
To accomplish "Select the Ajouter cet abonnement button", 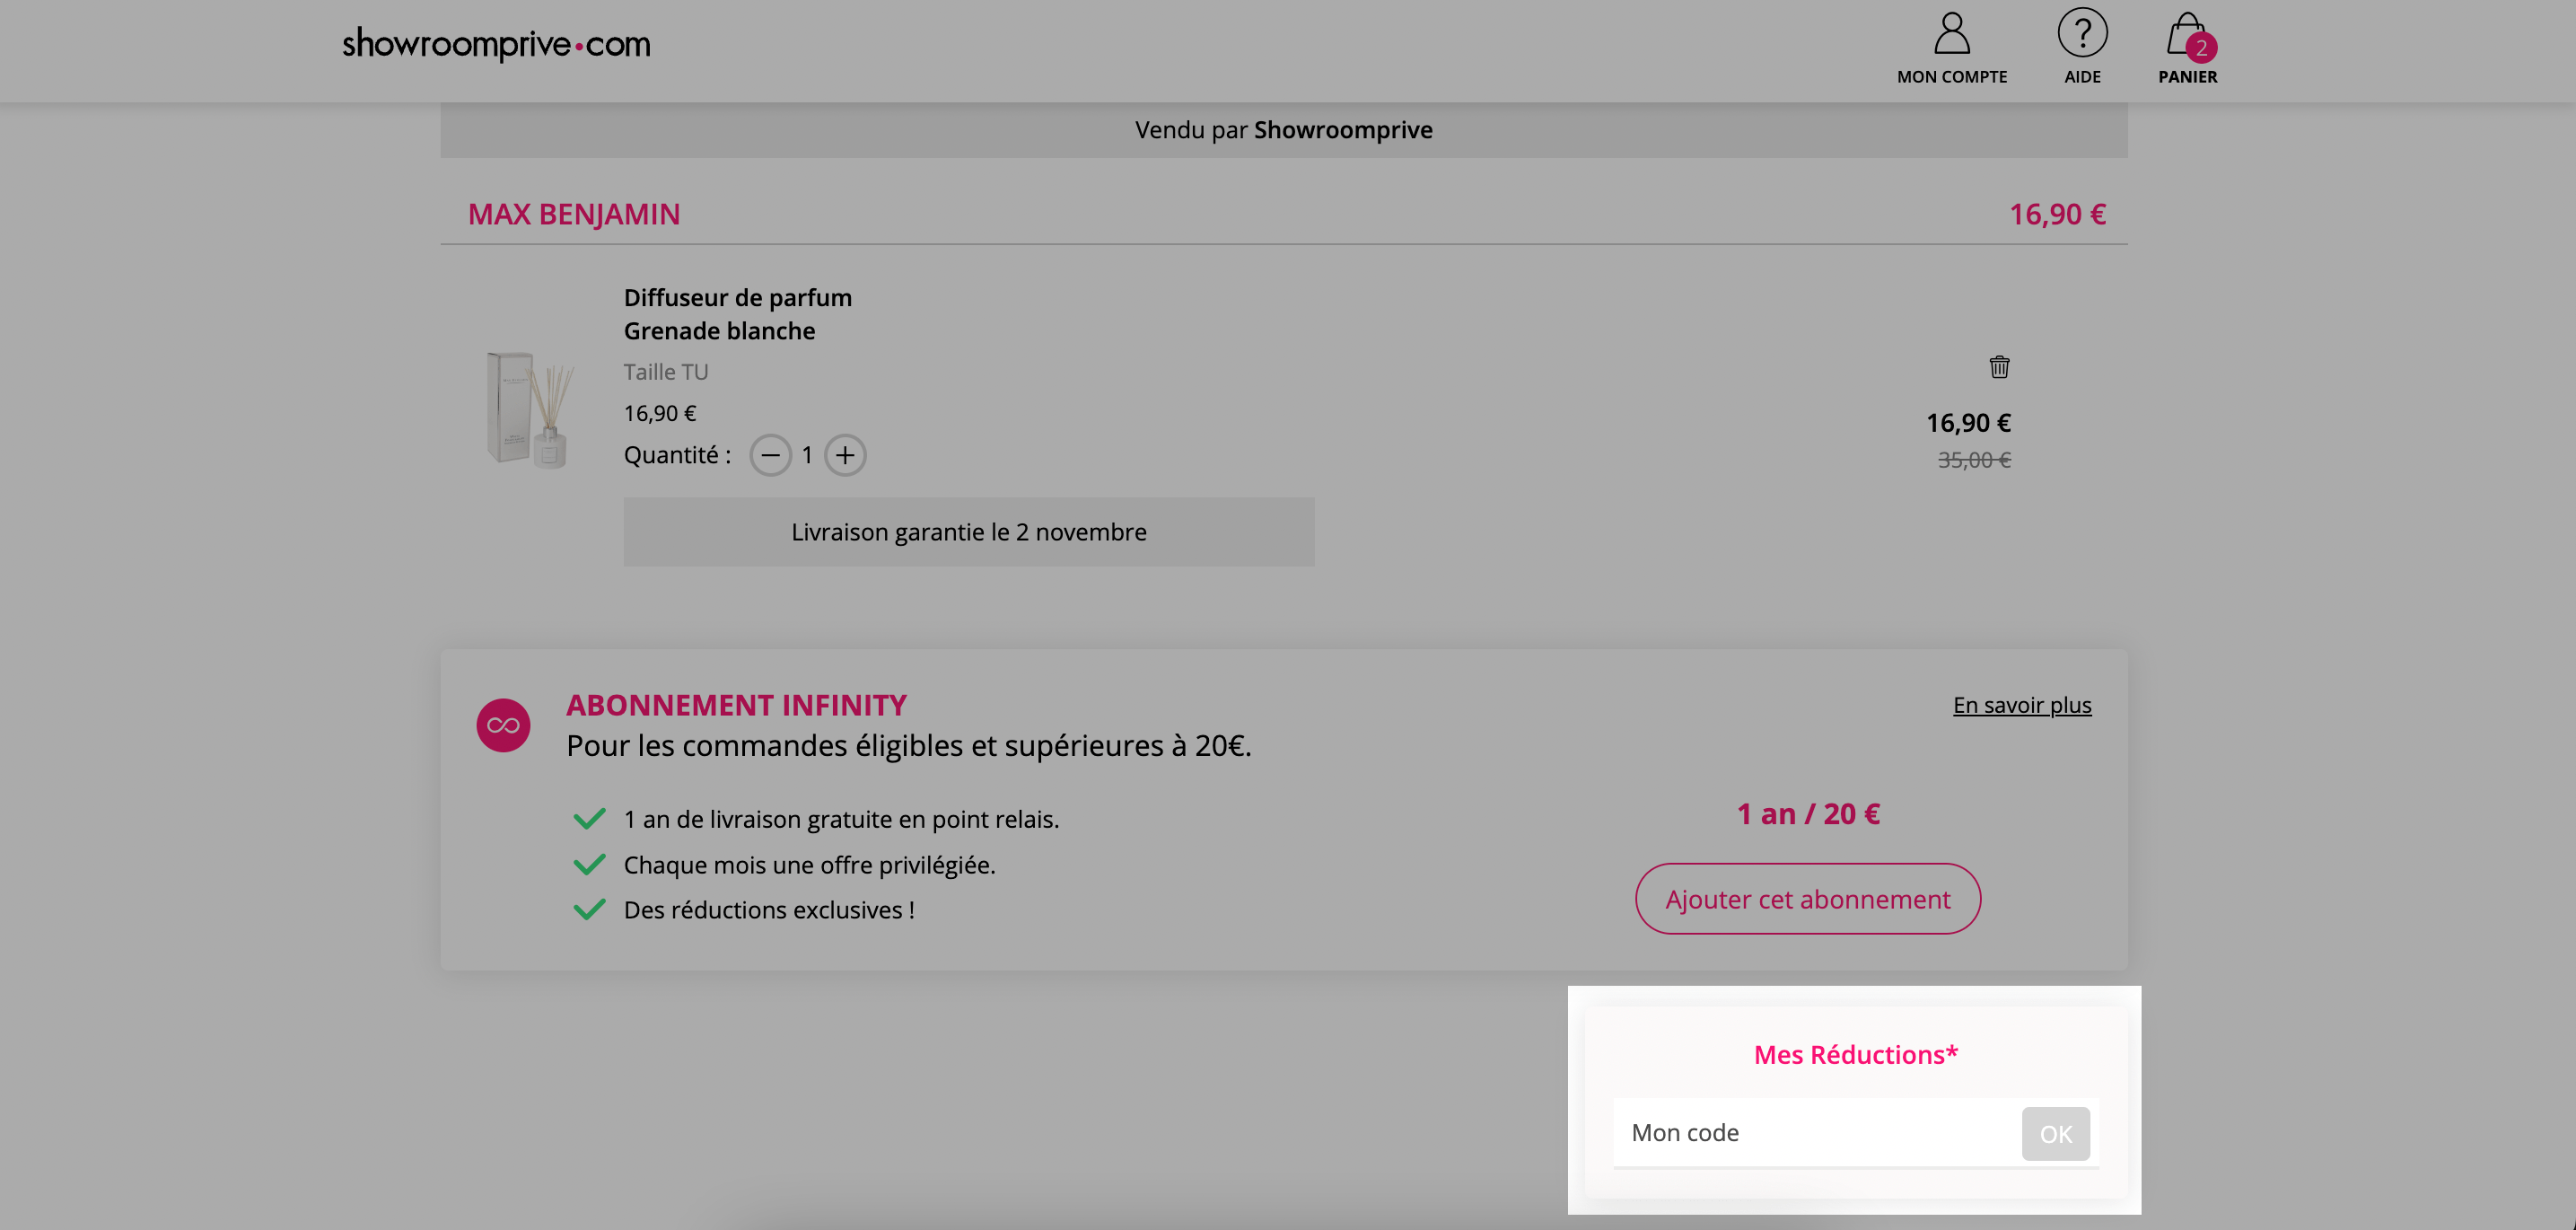I will coord(1807,898).
